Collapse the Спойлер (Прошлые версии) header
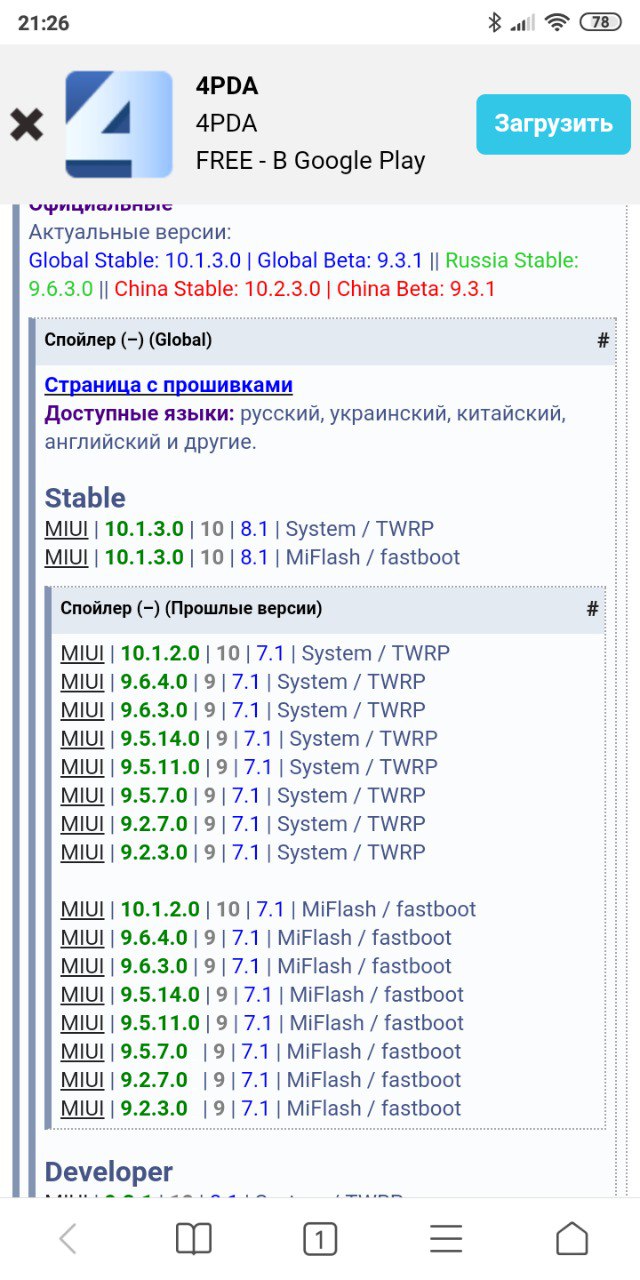 coord(323,609)
